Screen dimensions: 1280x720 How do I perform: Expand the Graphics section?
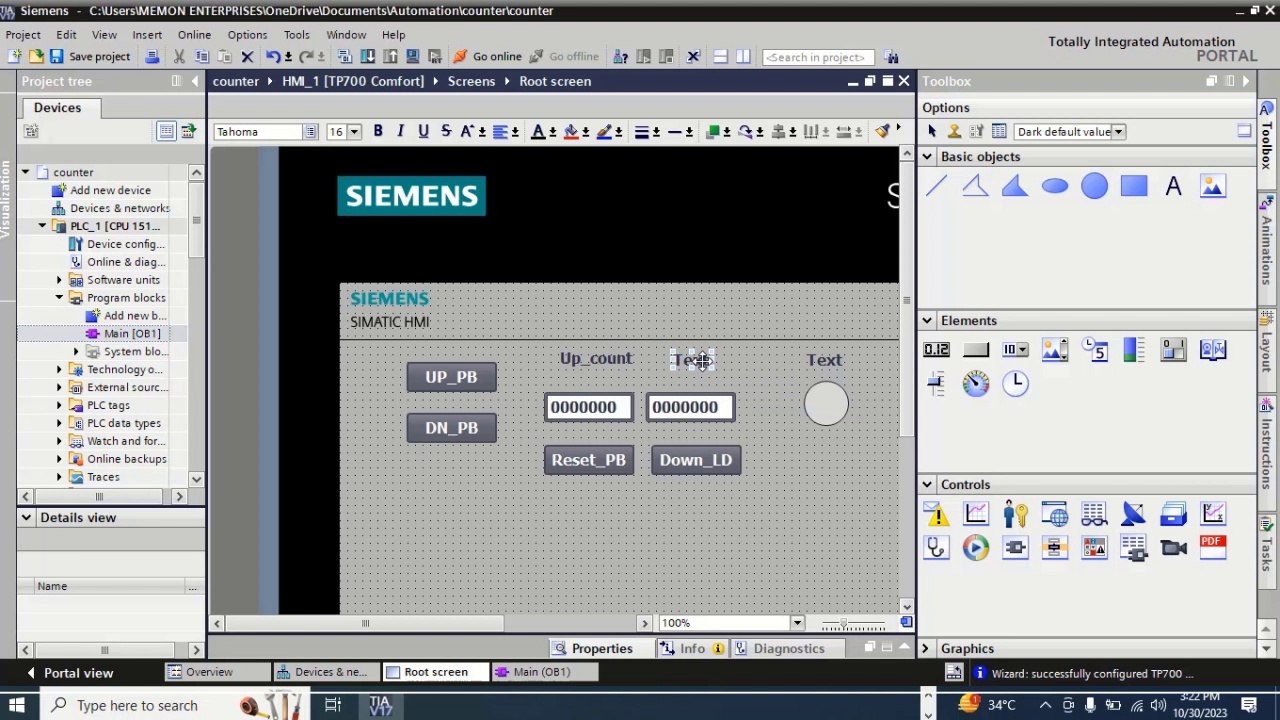tap(925, 649)
